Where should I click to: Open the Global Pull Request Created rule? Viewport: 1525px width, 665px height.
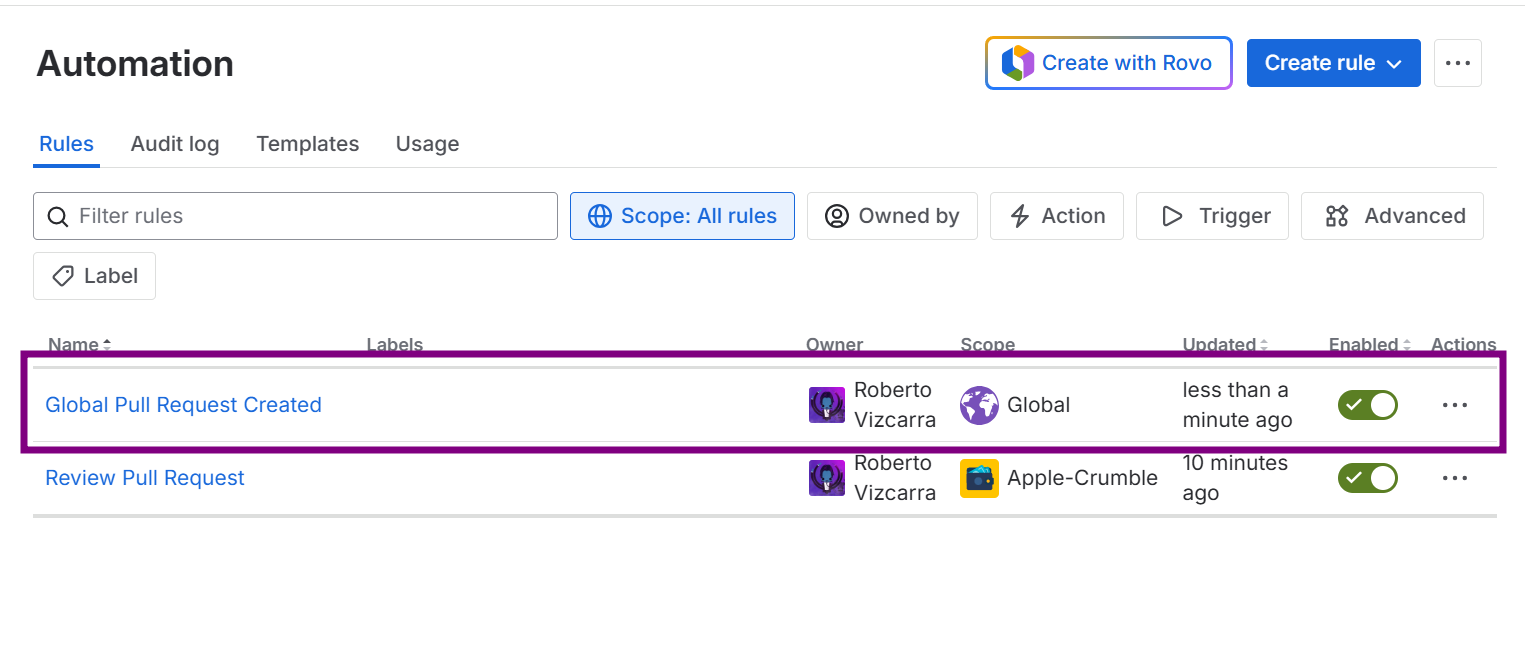[x=183, y=405]
